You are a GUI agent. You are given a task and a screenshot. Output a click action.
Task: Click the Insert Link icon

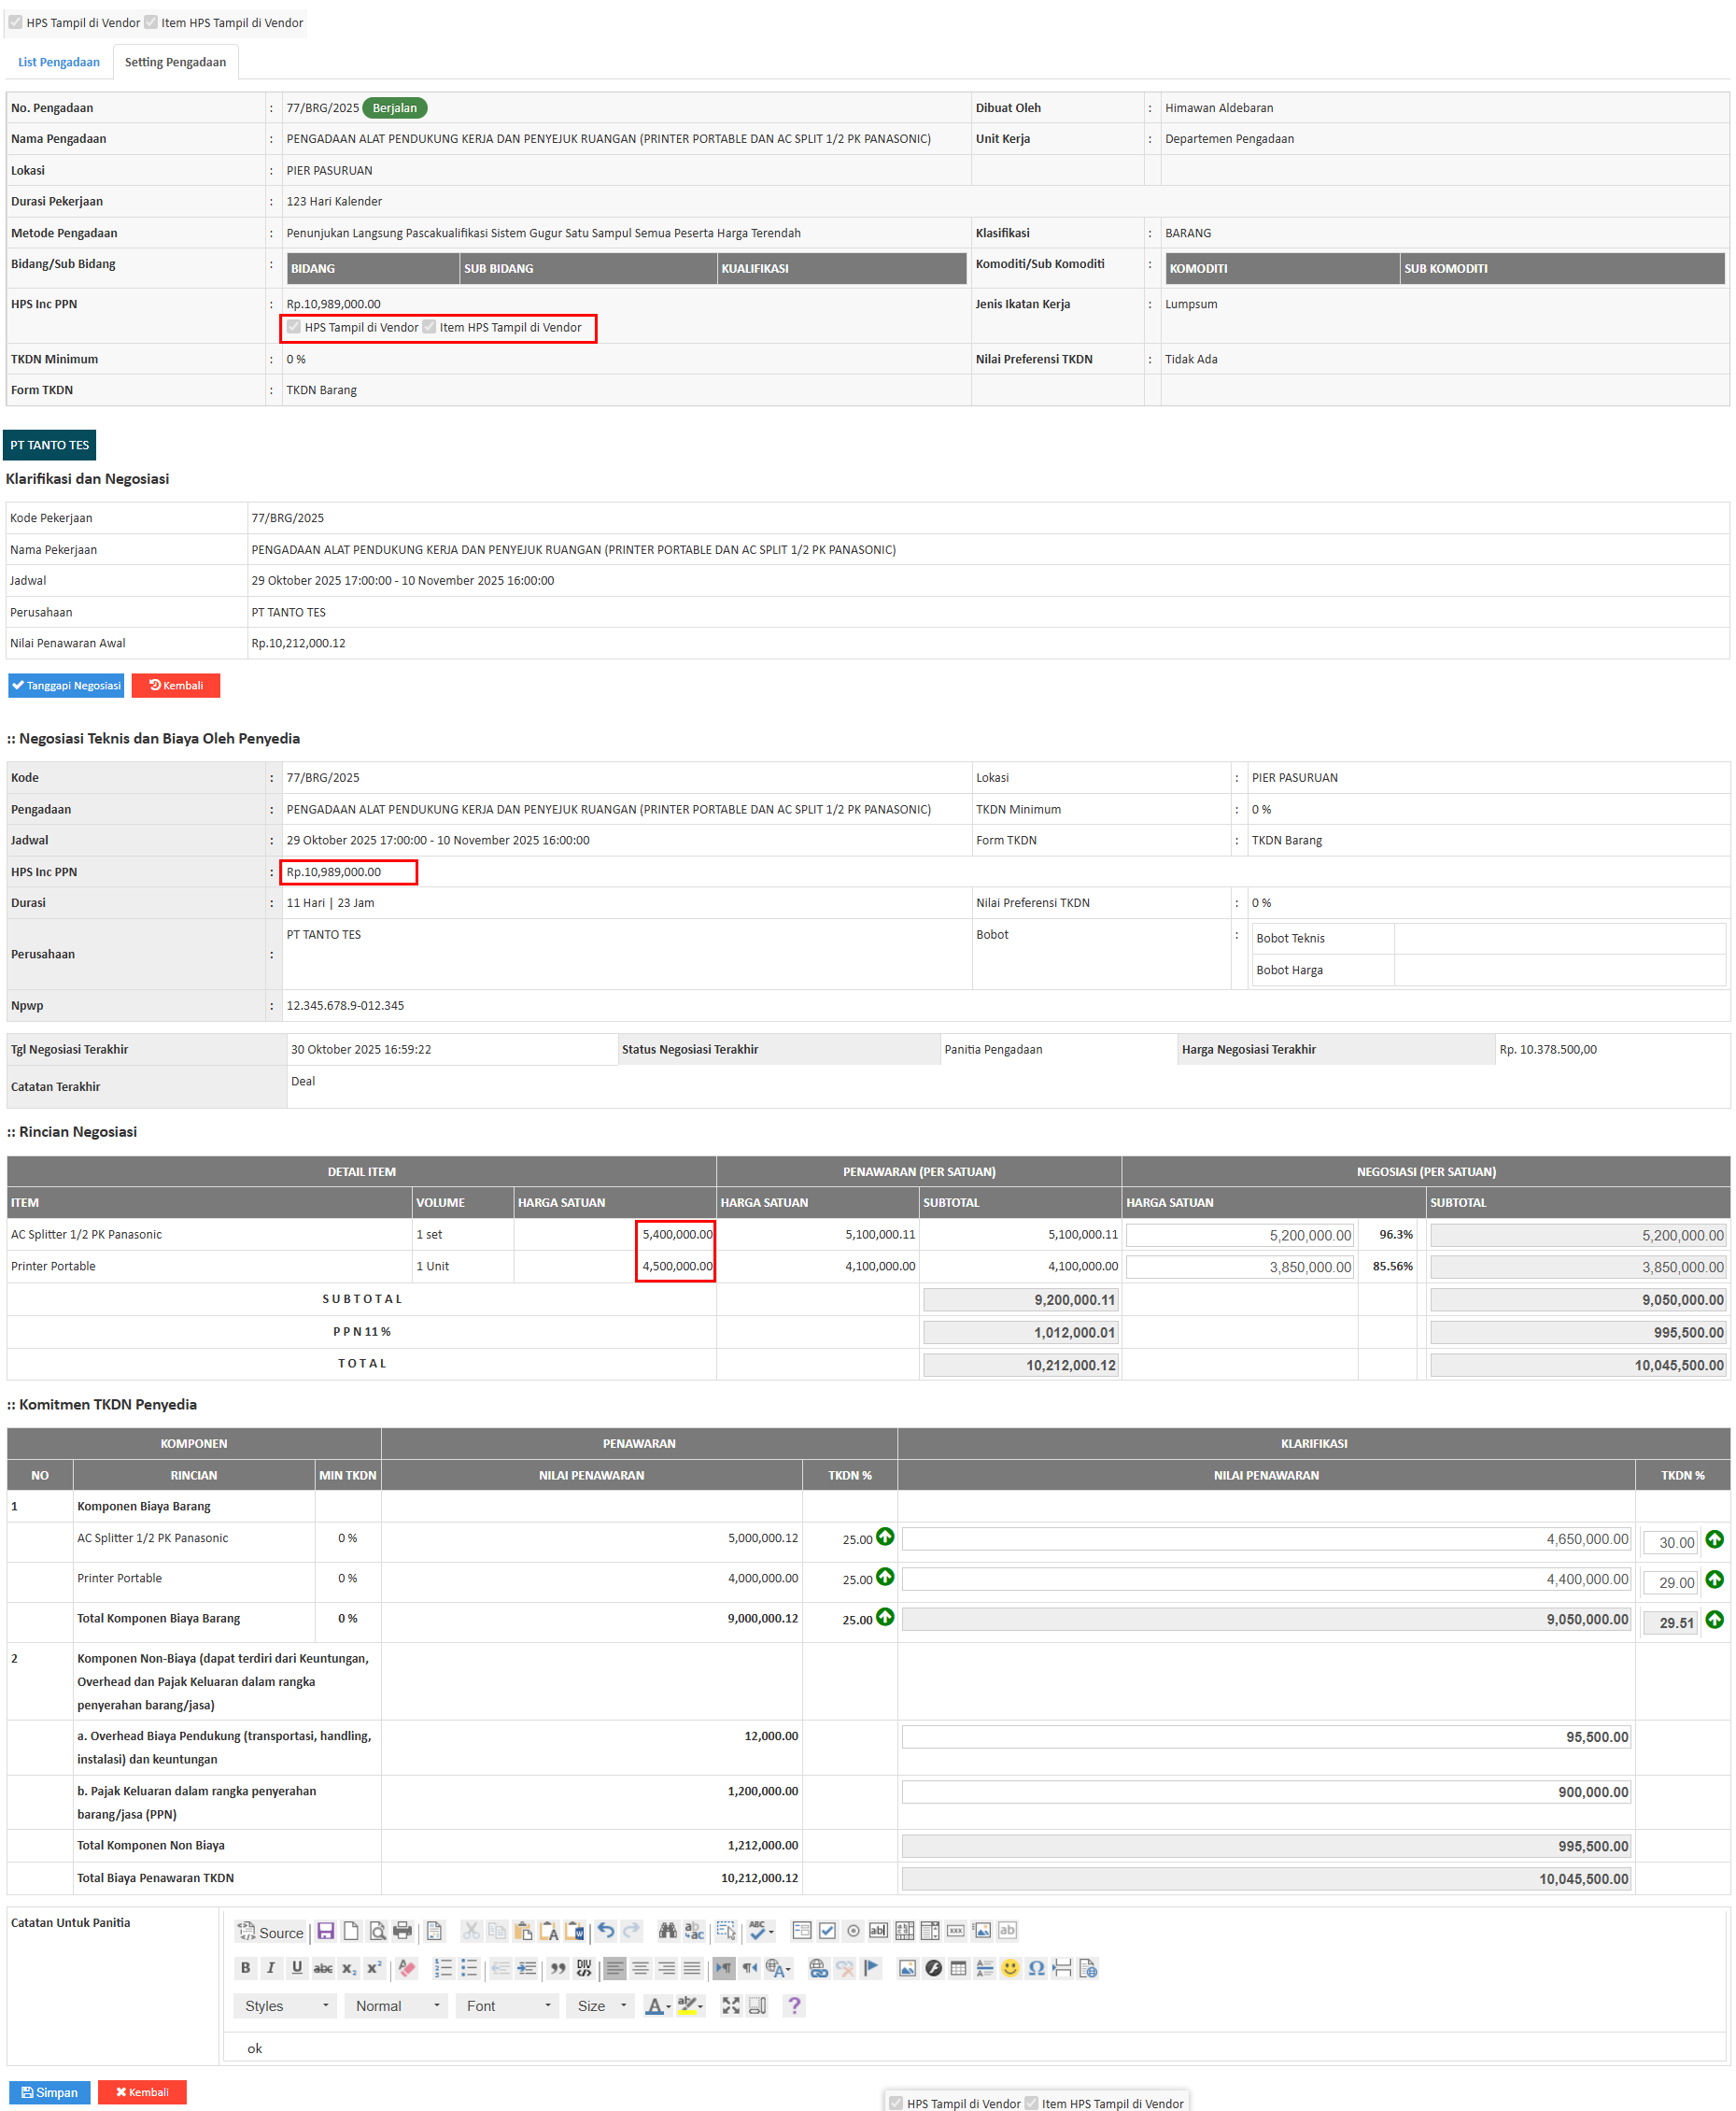pos(818,1968)
